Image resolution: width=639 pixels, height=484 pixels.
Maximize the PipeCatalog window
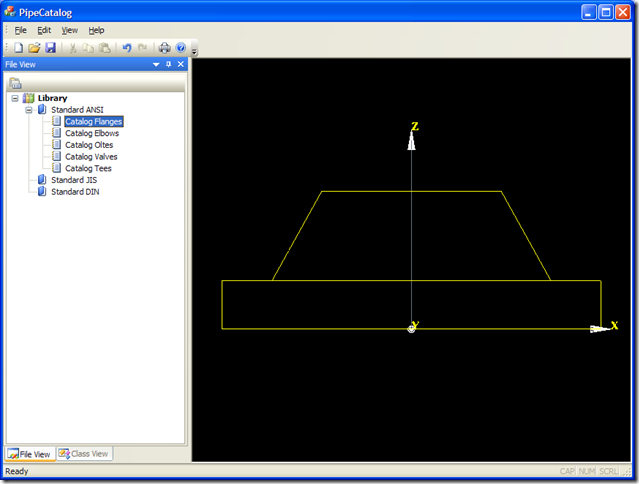[606, 12]
